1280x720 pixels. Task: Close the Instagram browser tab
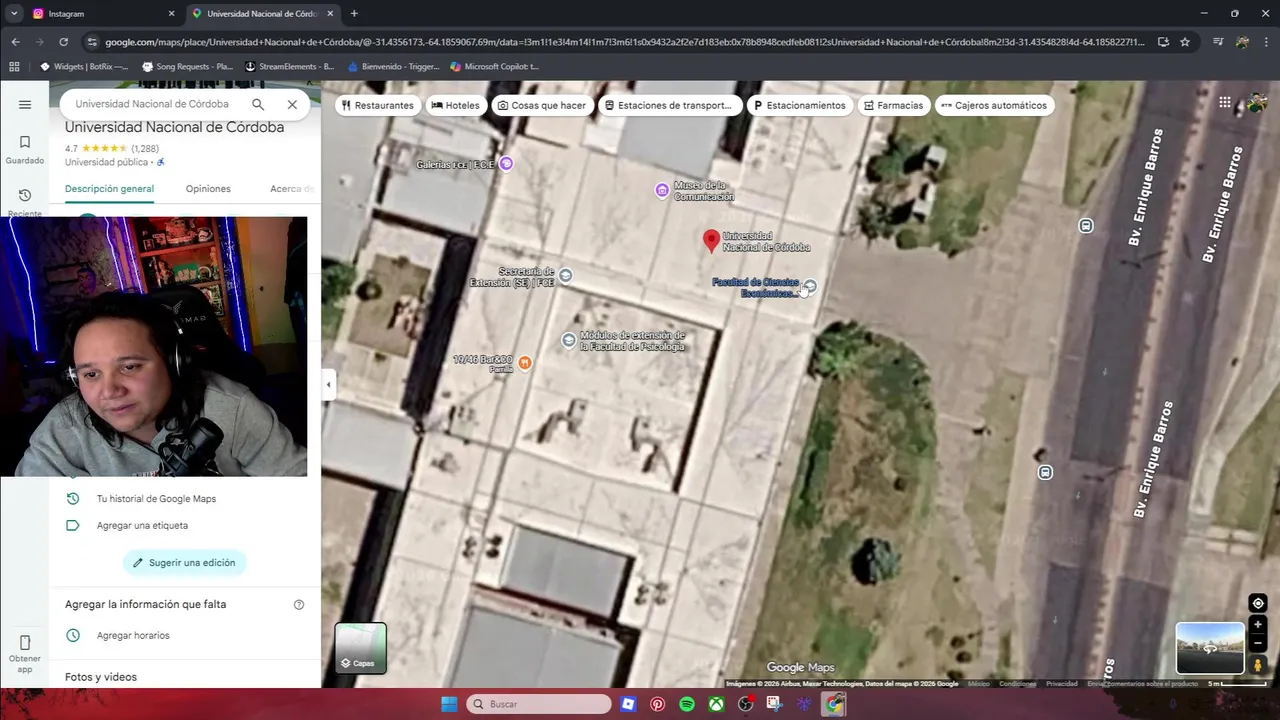click(x=171, y=14)
